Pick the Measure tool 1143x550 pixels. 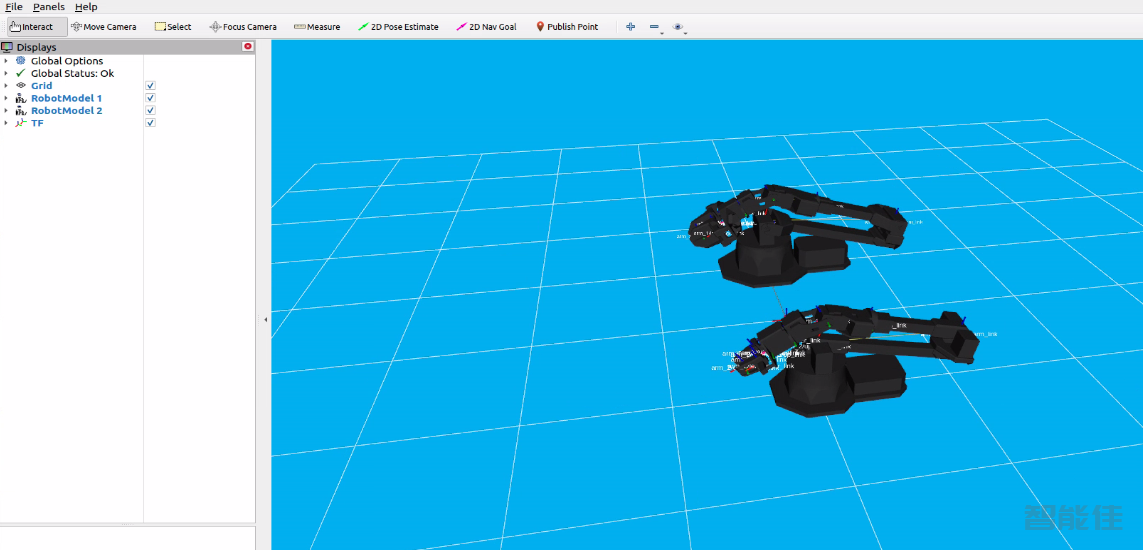click(316, 27)
